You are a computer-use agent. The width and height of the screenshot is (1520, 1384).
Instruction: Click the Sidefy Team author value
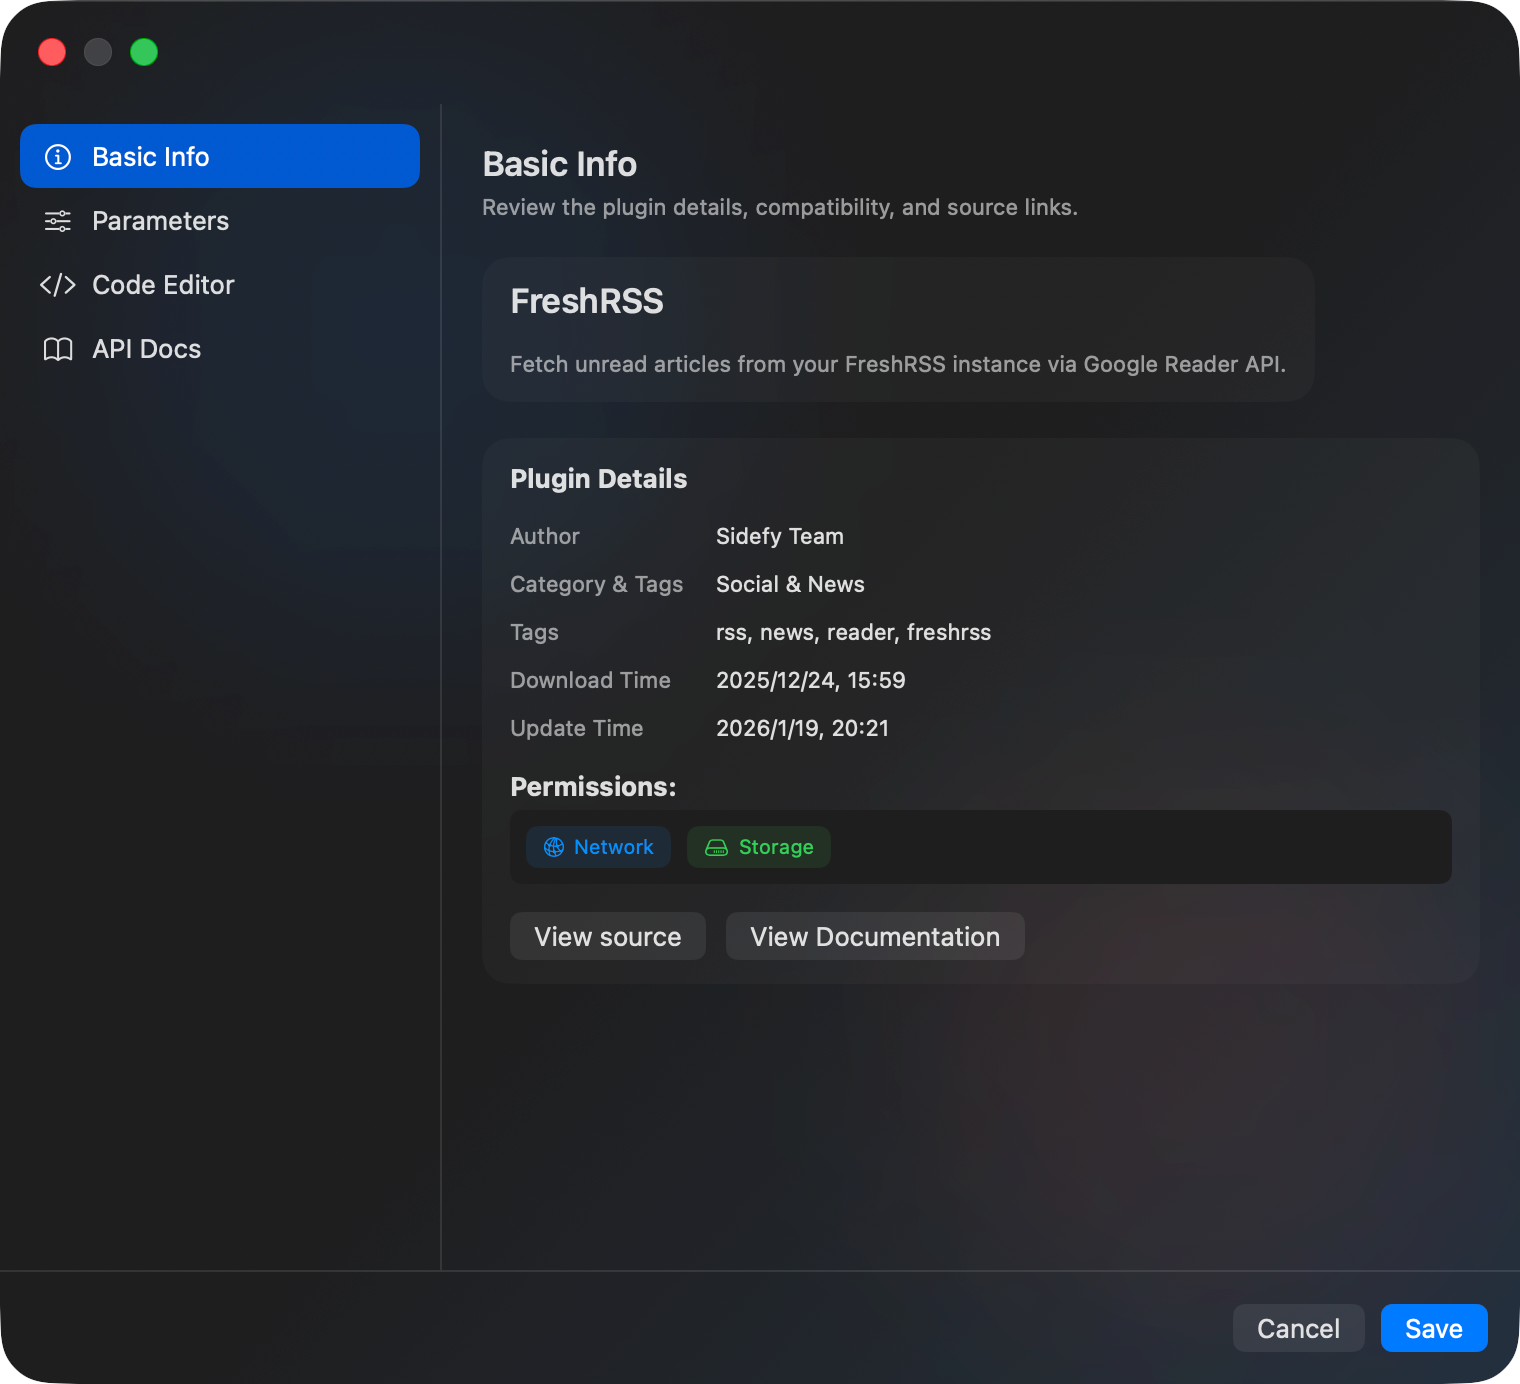point(780,536)
